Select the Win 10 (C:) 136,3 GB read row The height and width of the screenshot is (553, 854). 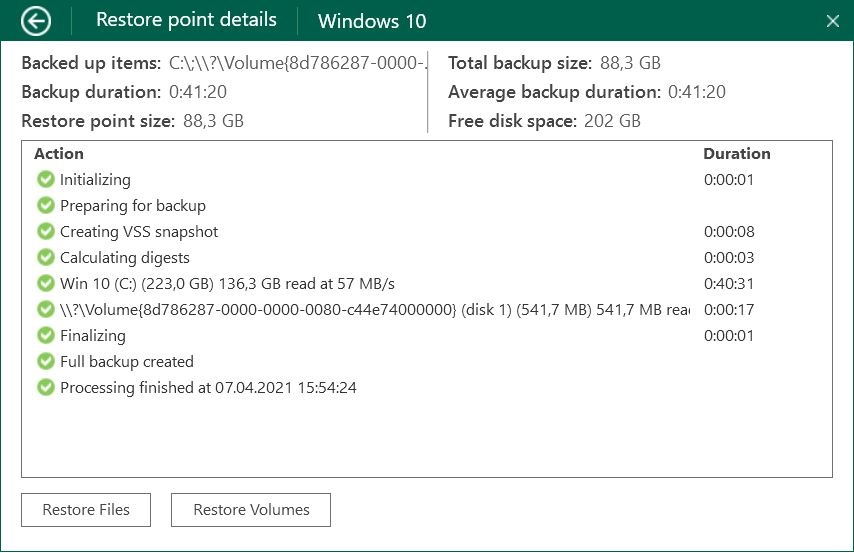[x=227, y=284]
